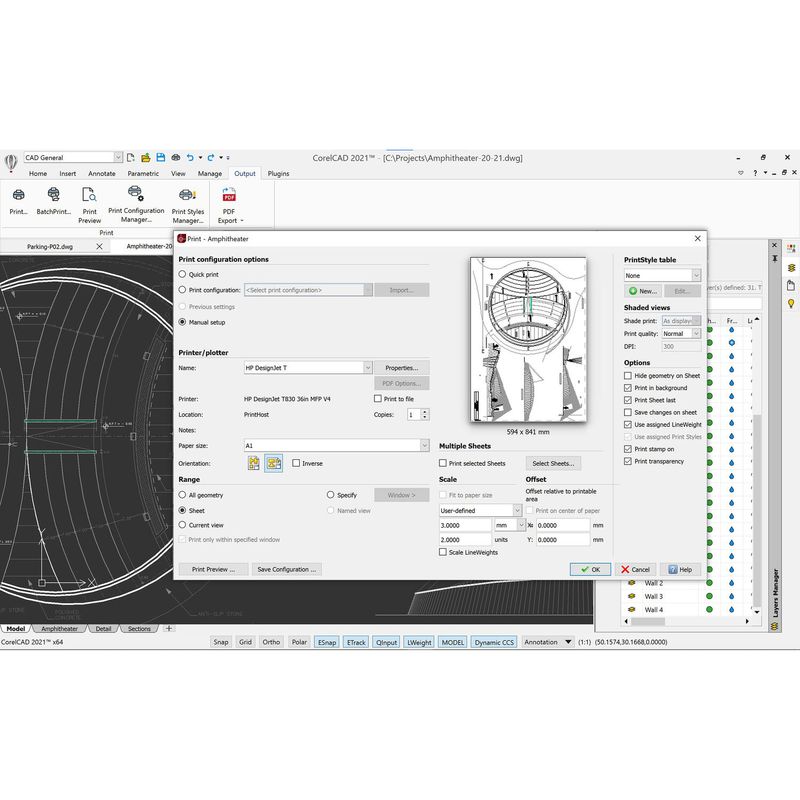Launch BatchPrint from the ribbon

54,201
